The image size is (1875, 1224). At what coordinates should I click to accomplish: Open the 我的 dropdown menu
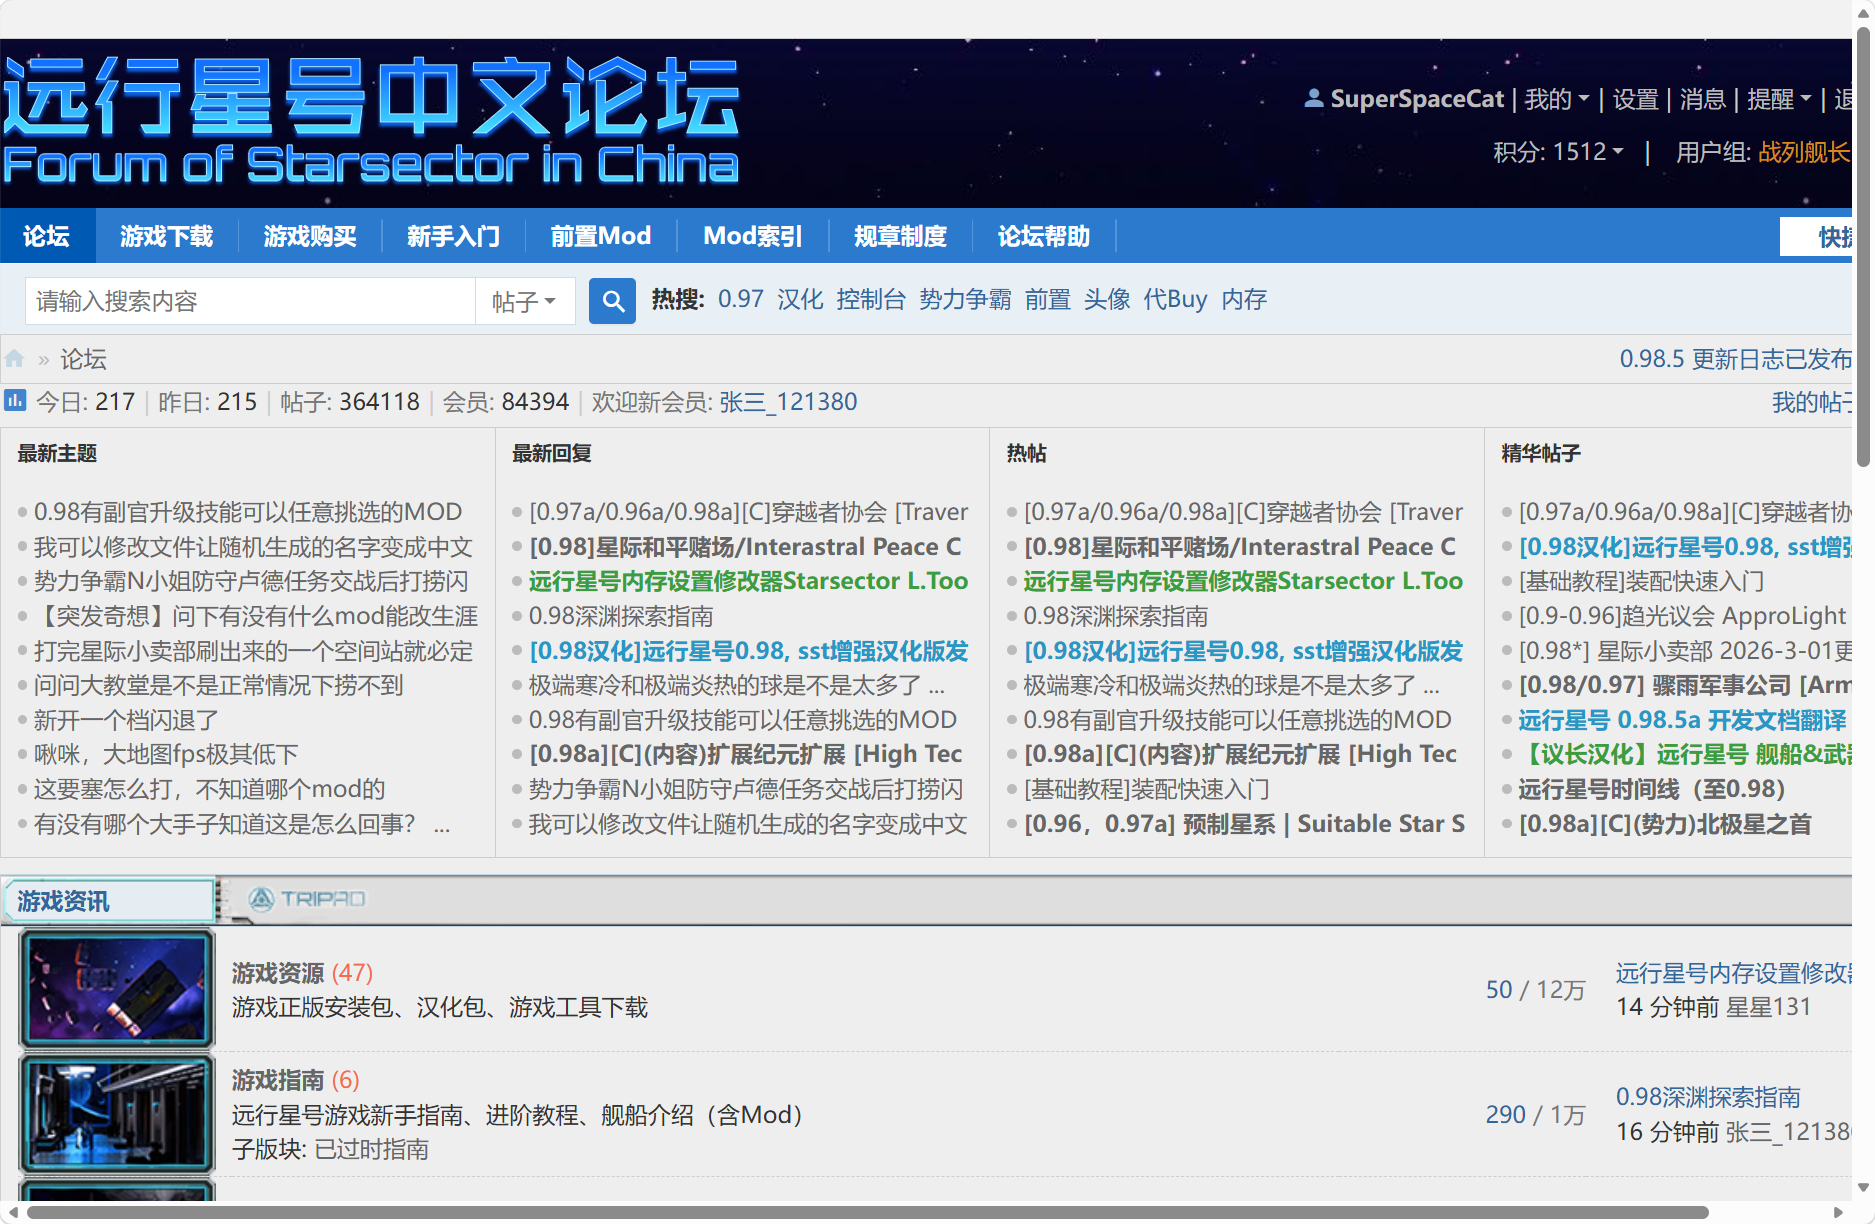tap(1556, 99)
